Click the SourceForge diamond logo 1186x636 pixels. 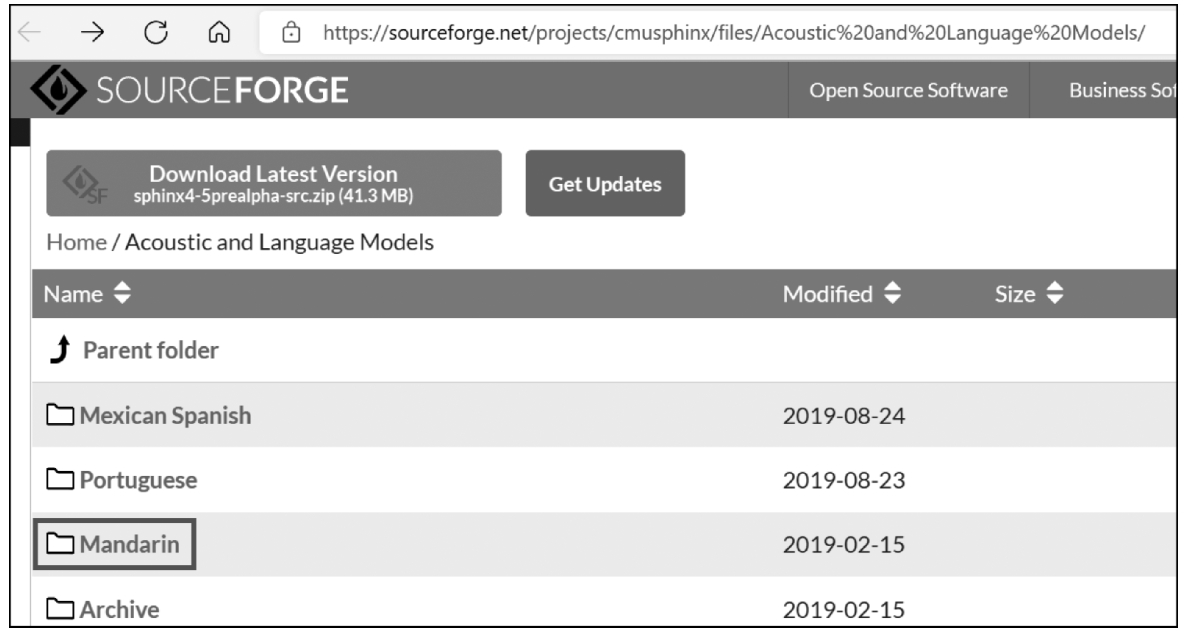tap(58, 90)
